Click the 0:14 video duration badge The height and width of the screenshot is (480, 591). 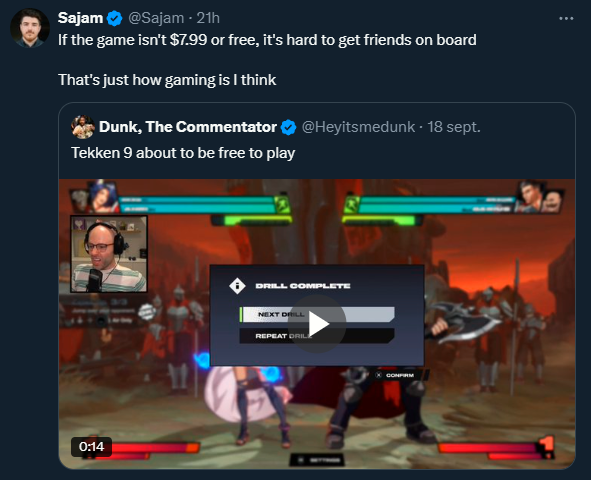tap(91, 446)
